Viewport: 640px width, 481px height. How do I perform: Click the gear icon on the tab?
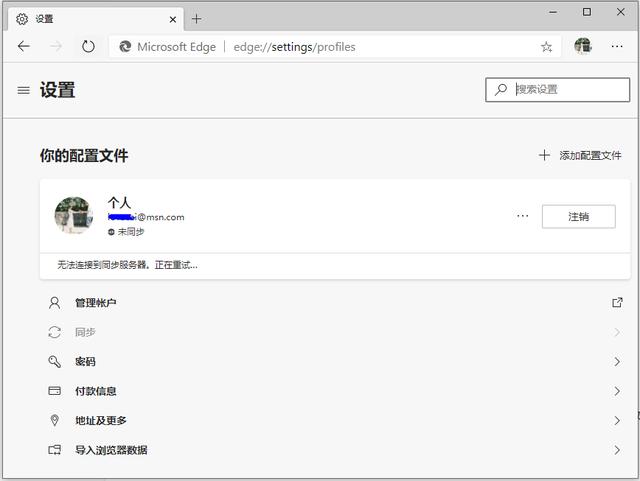pos(22,19)
